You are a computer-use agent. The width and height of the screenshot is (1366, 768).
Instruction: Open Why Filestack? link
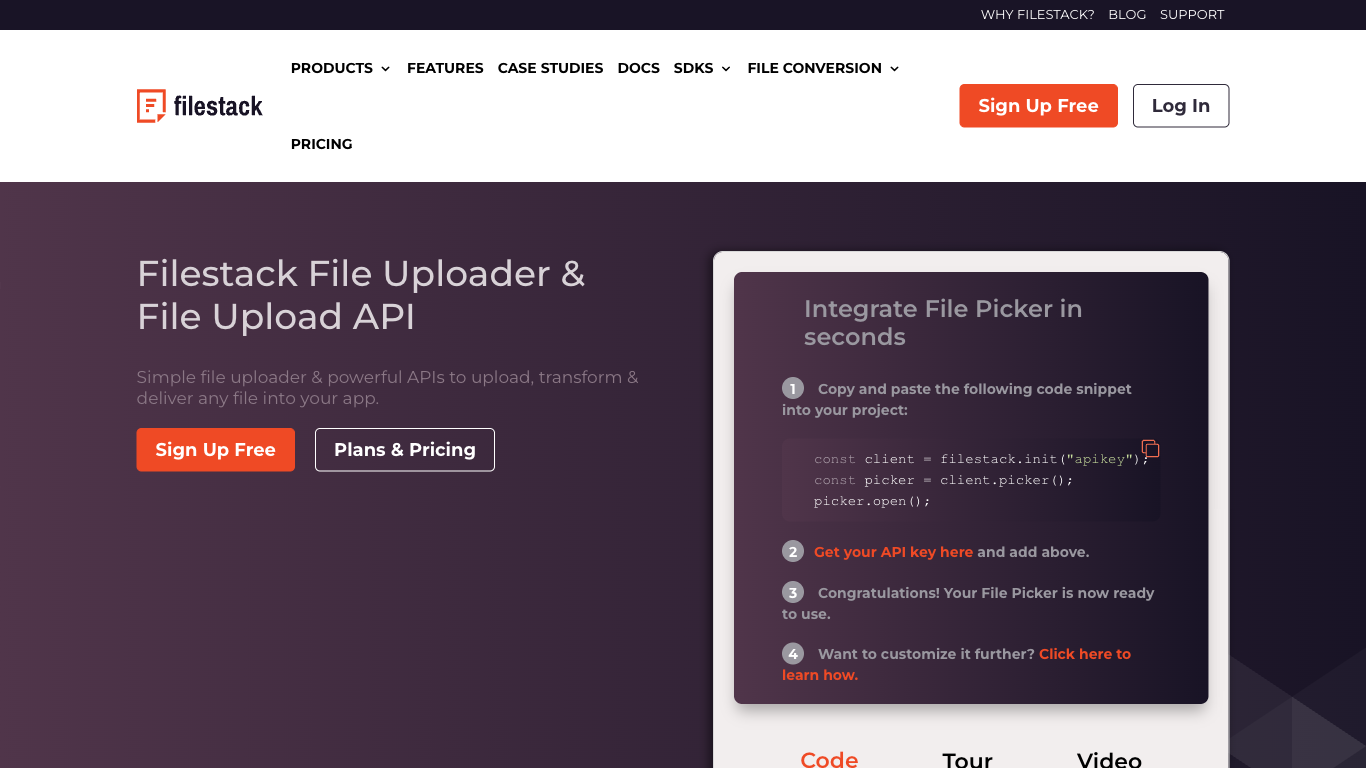[x=1037, y=15]
